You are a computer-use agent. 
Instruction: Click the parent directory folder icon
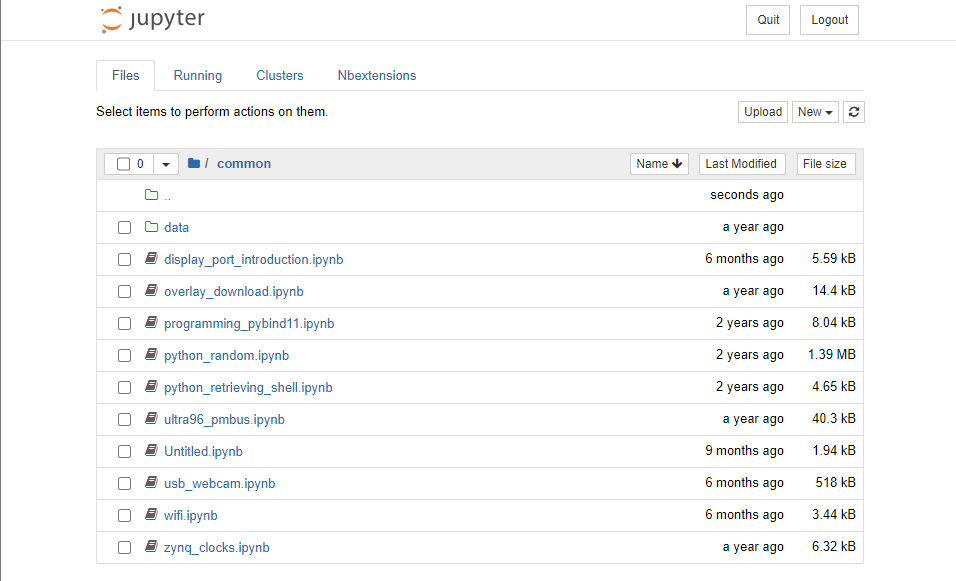click(x=151, y=195)
